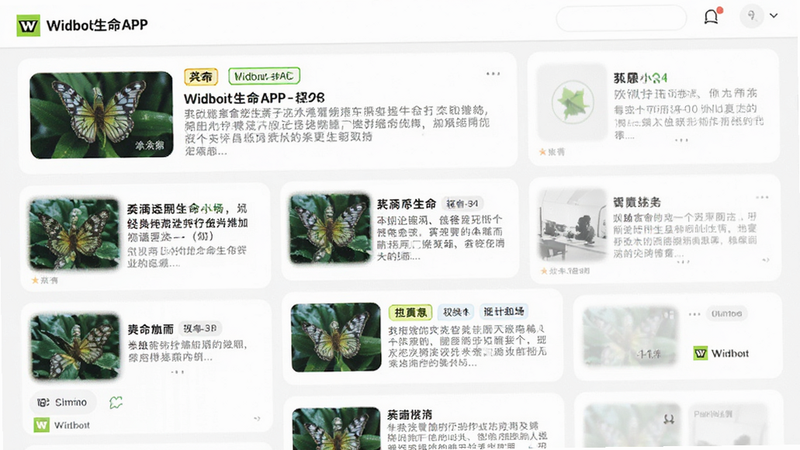Click the green W logo in the header
Image resolution: width=800 pixels, height=450 pixels.
28,25
